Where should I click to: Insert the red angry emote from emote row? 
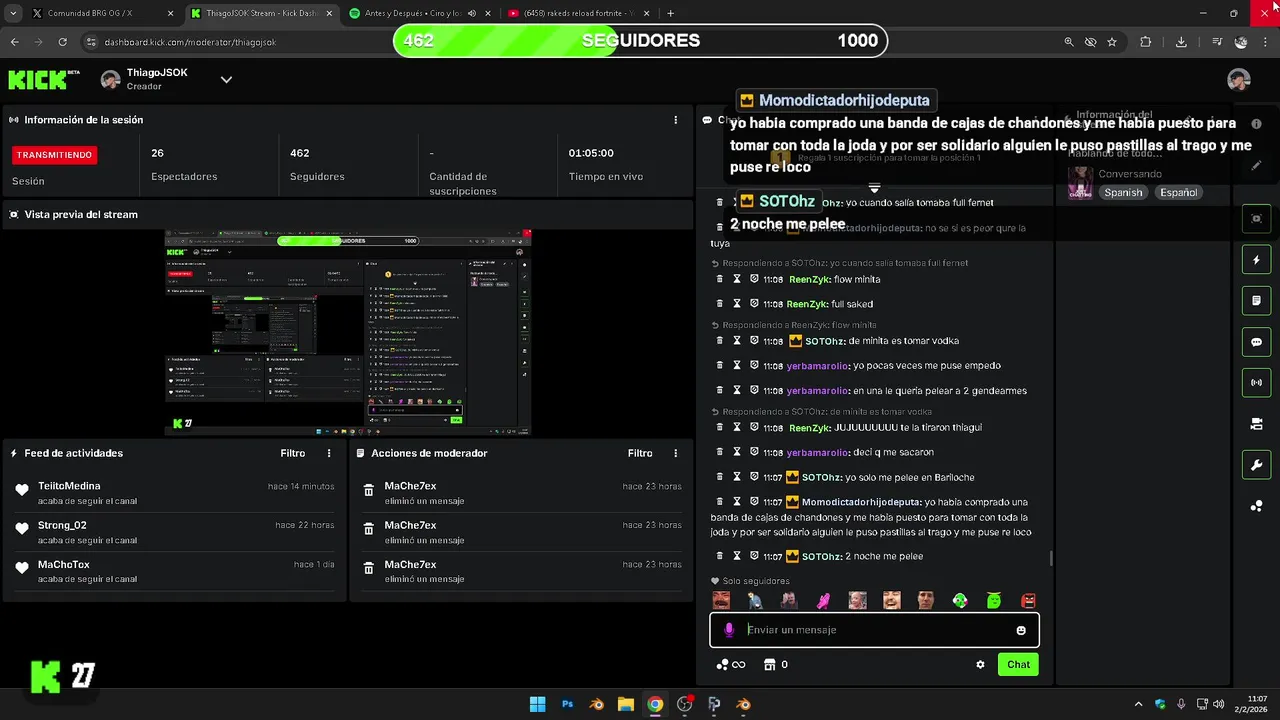tap(1028, 601)
